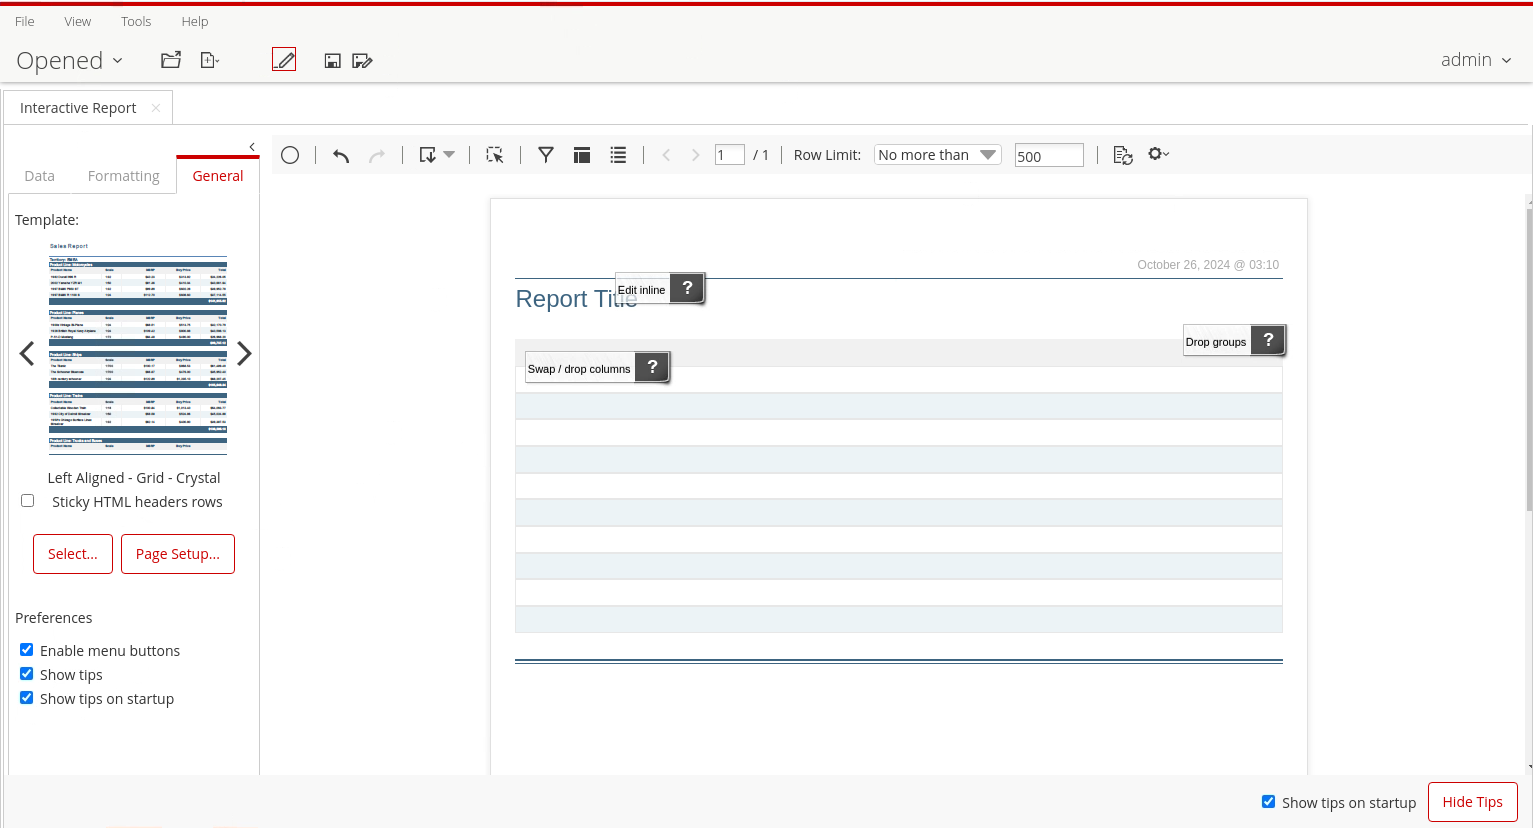The height and width of the screenshot is (828, 1533).
Task: Open the Tools menu
Action: [136, 21]
